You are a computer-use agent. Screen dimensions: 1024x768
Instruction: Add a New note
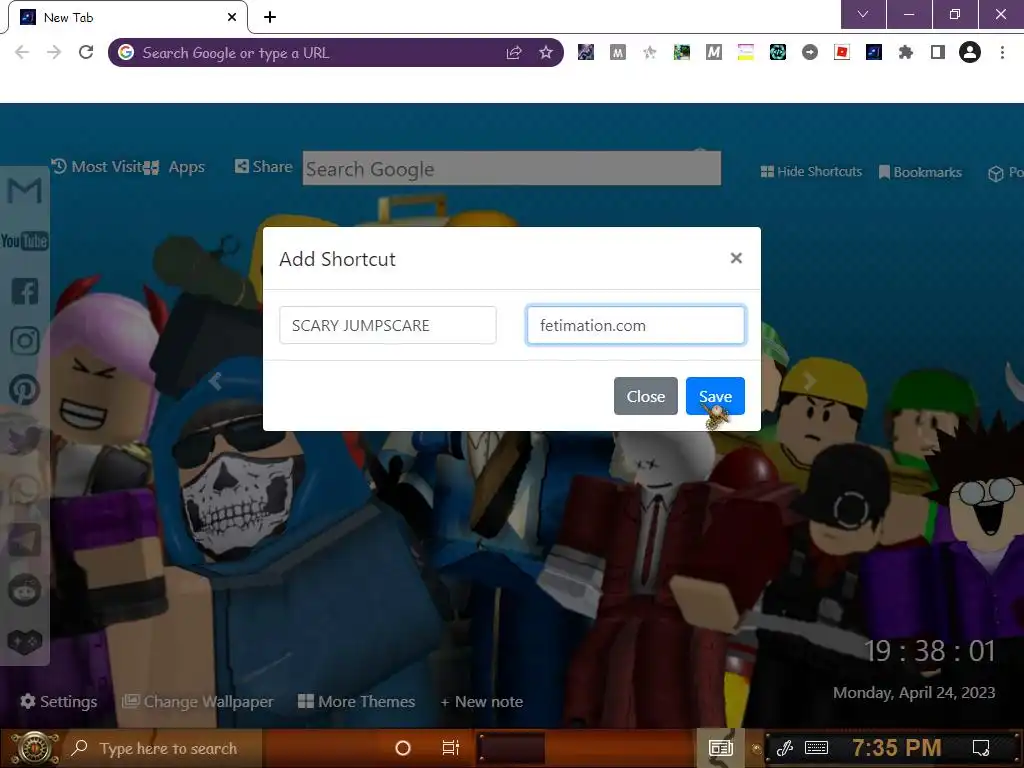pos(482,702)
